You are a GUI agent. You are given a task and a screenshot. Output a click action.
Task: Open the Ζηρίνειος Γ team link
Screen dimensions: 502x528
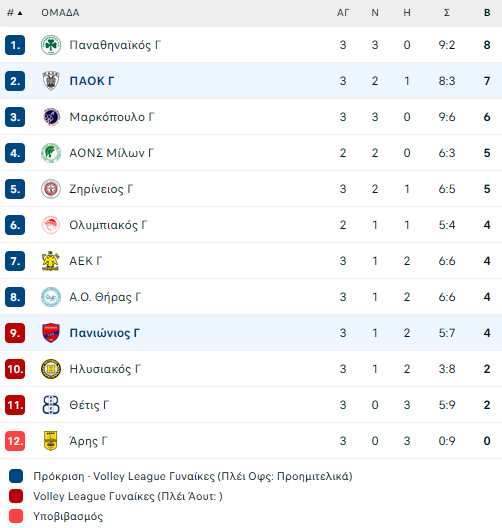point(101,189)
